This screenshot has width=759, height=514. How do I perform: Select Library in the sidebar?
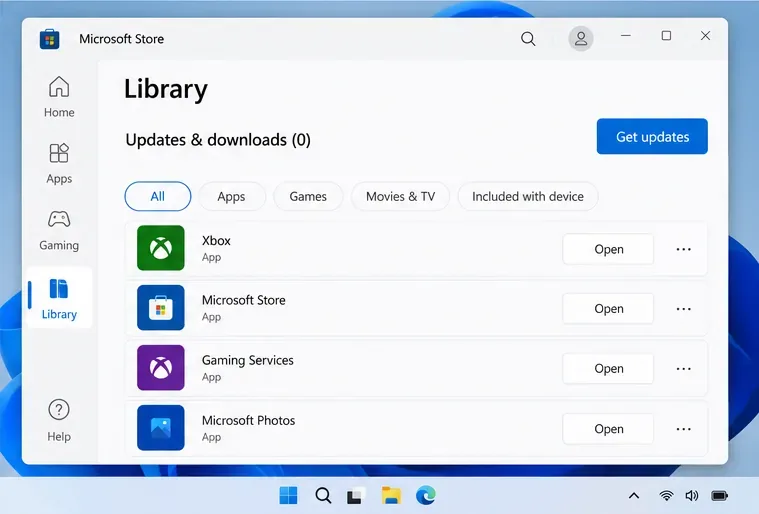tap(59, 299)
